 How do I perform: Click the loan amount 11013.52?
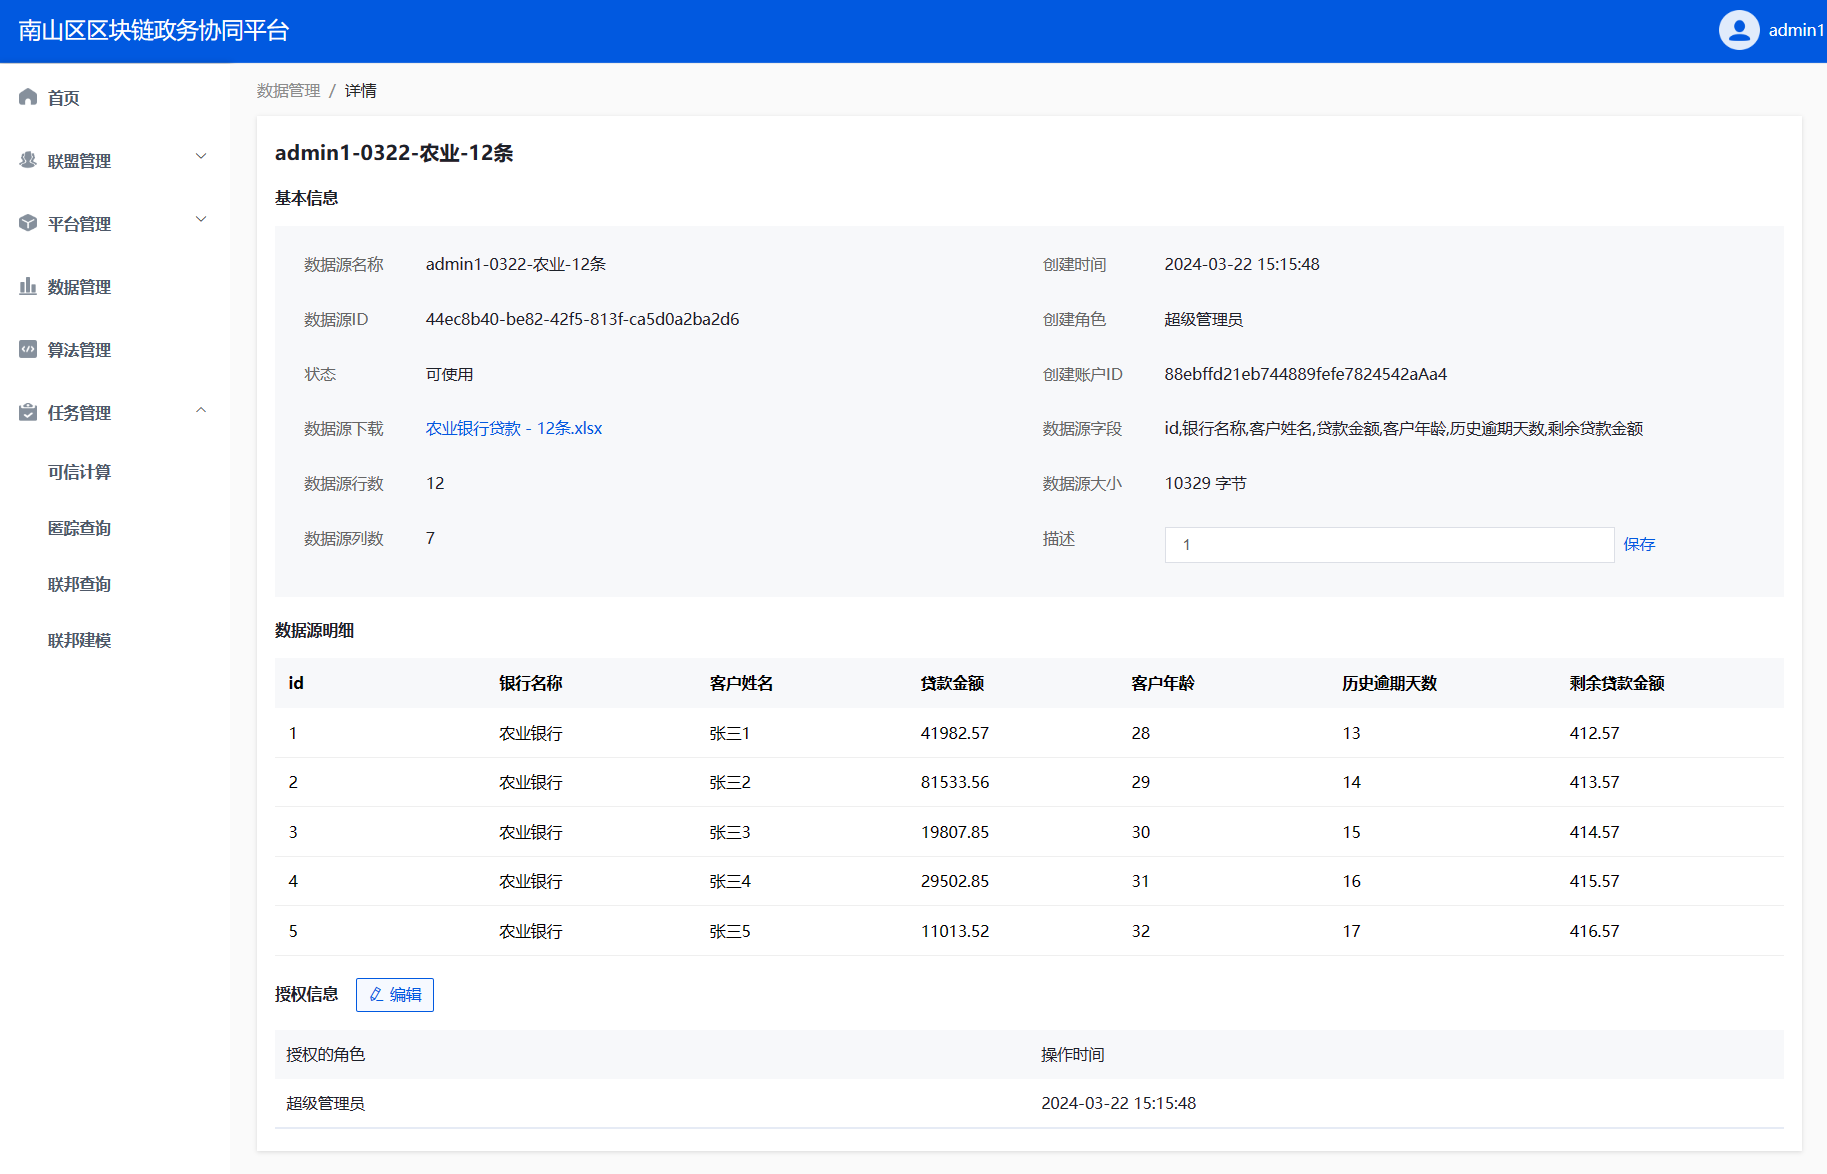(955, 931)
